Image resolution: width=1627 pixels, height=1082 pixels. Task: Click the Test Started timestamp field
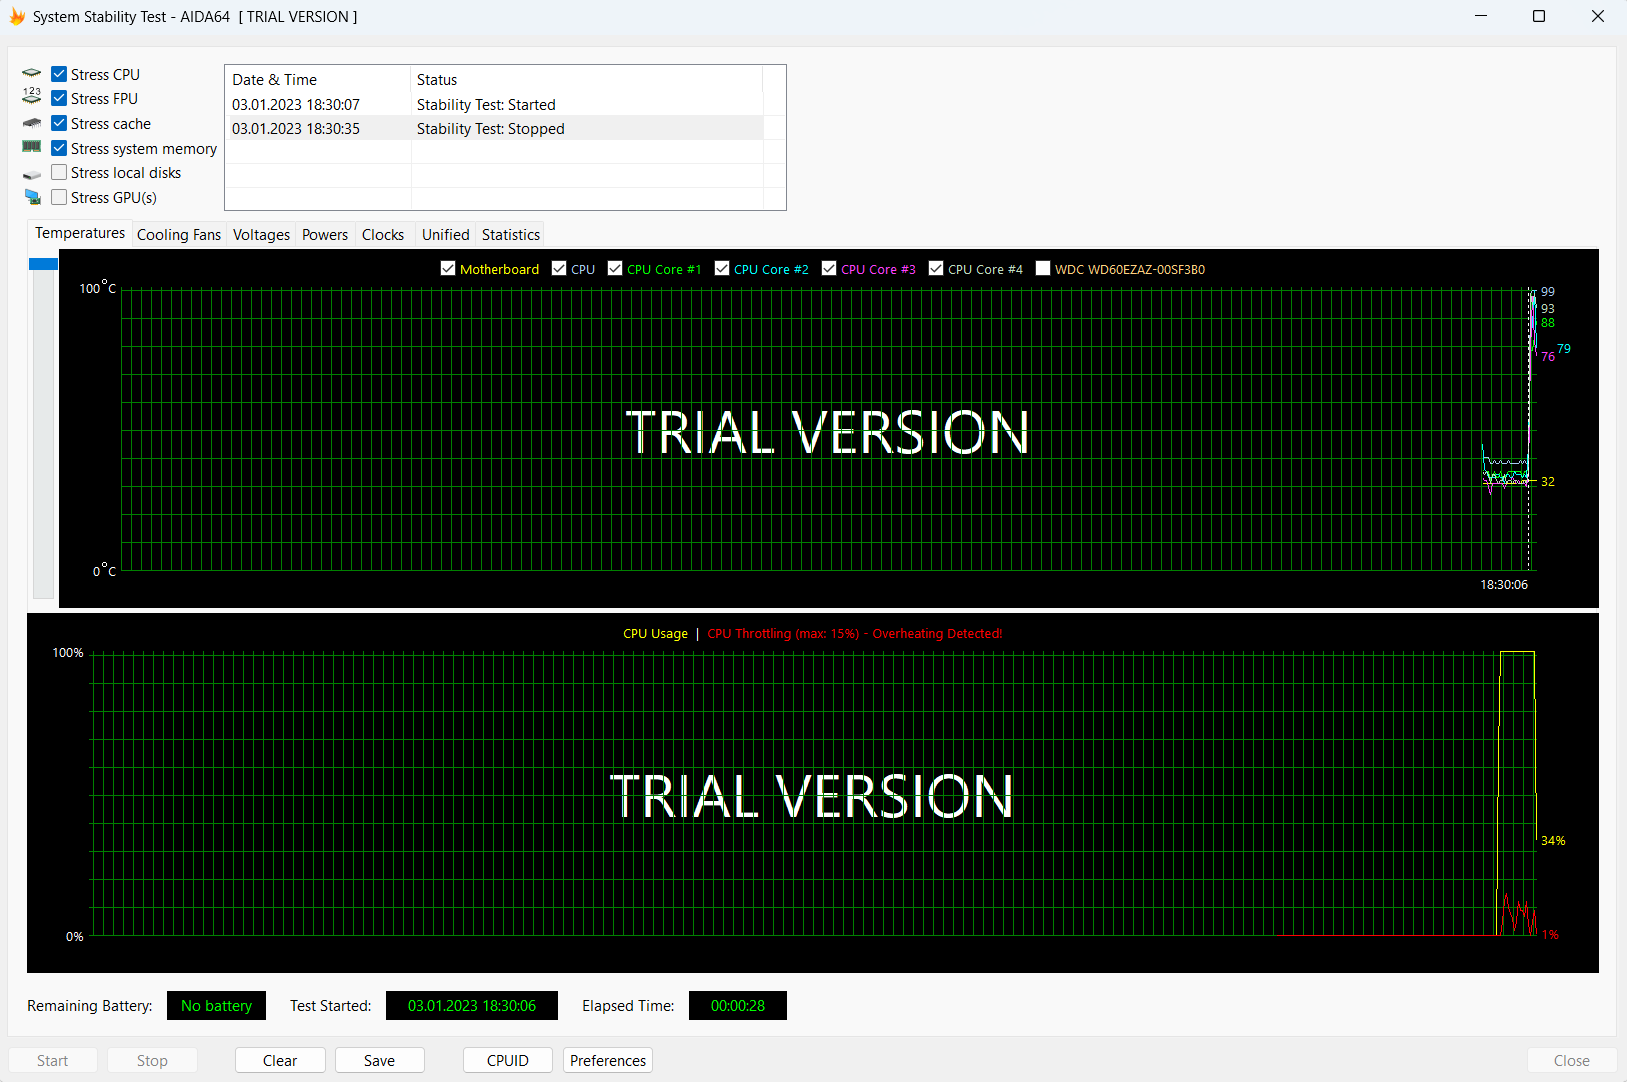point(472,1005)
